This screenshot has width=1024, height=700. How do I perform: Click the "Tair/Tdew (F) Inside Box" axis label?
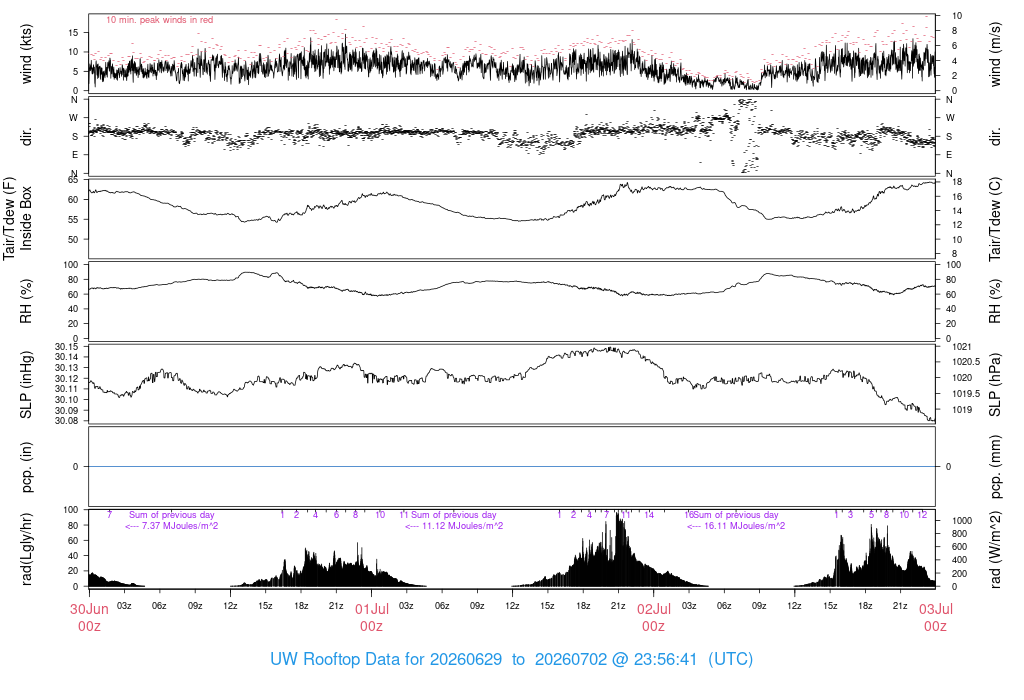pos(18,219)
